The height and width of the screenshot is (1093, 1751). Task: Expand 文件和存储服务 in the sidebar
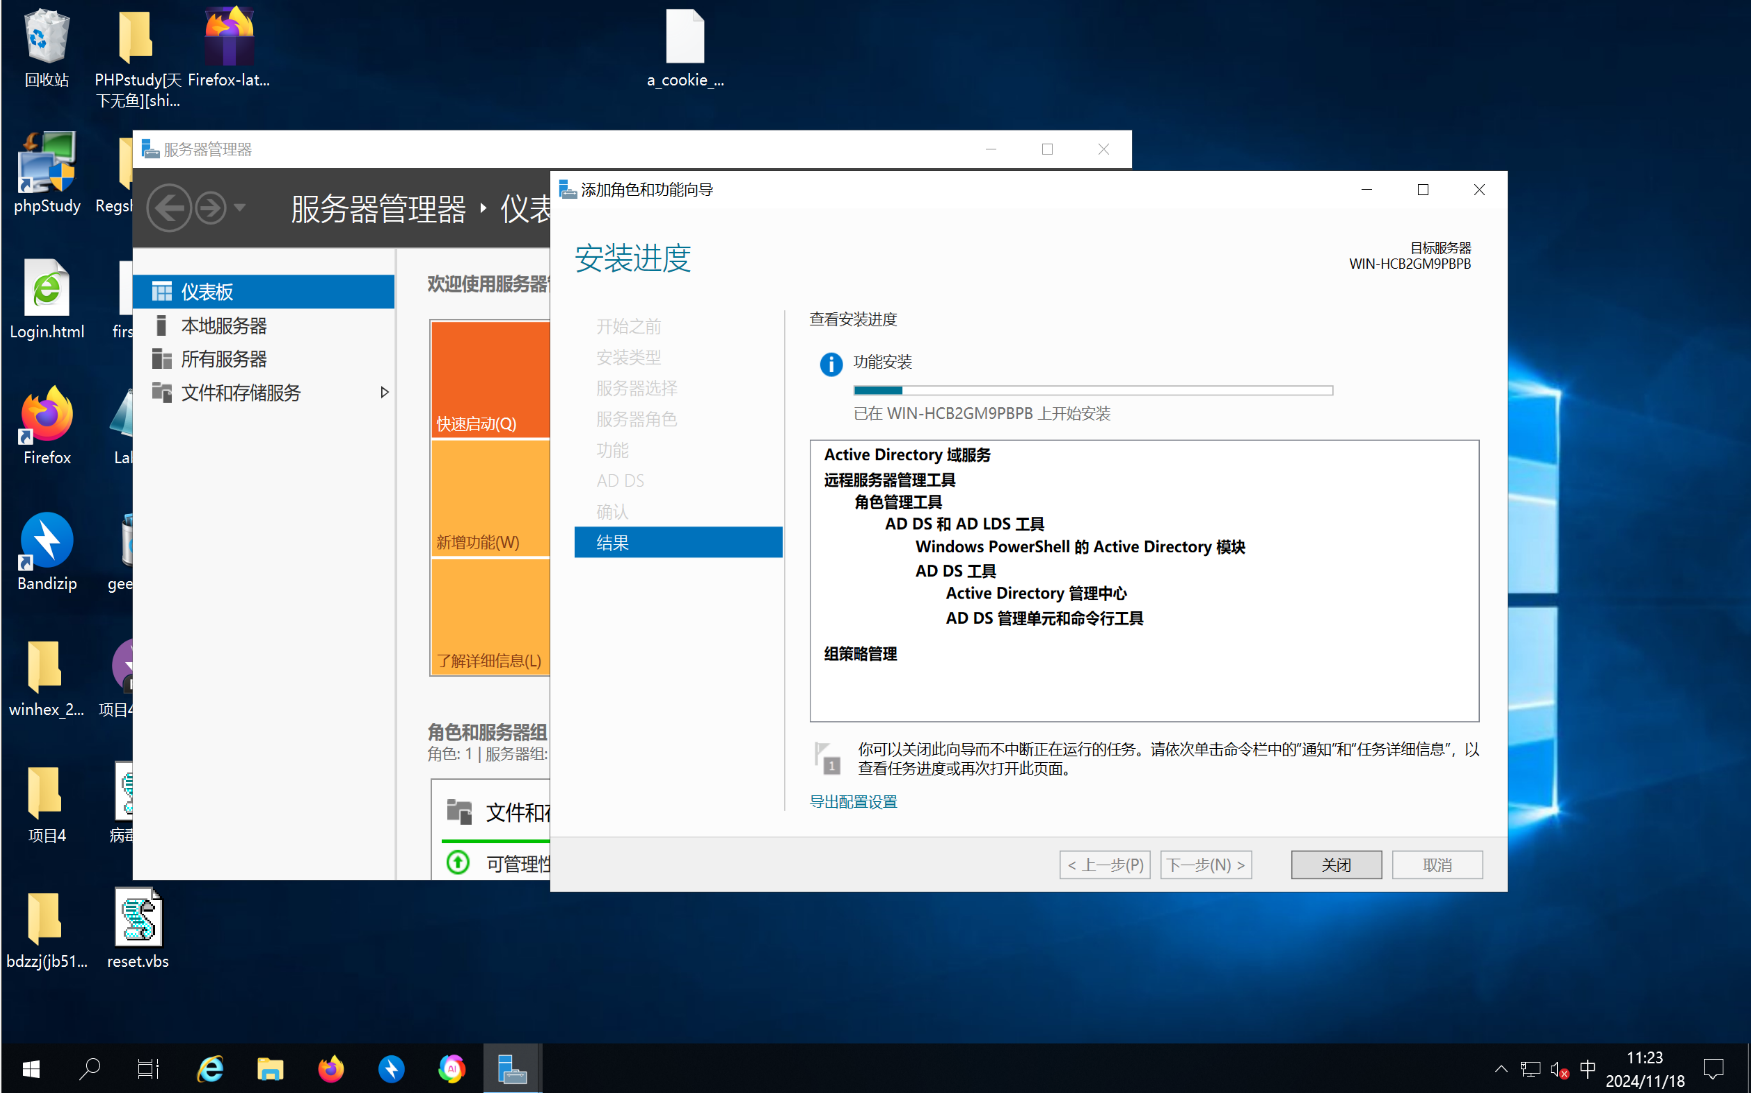click(384, 392)
